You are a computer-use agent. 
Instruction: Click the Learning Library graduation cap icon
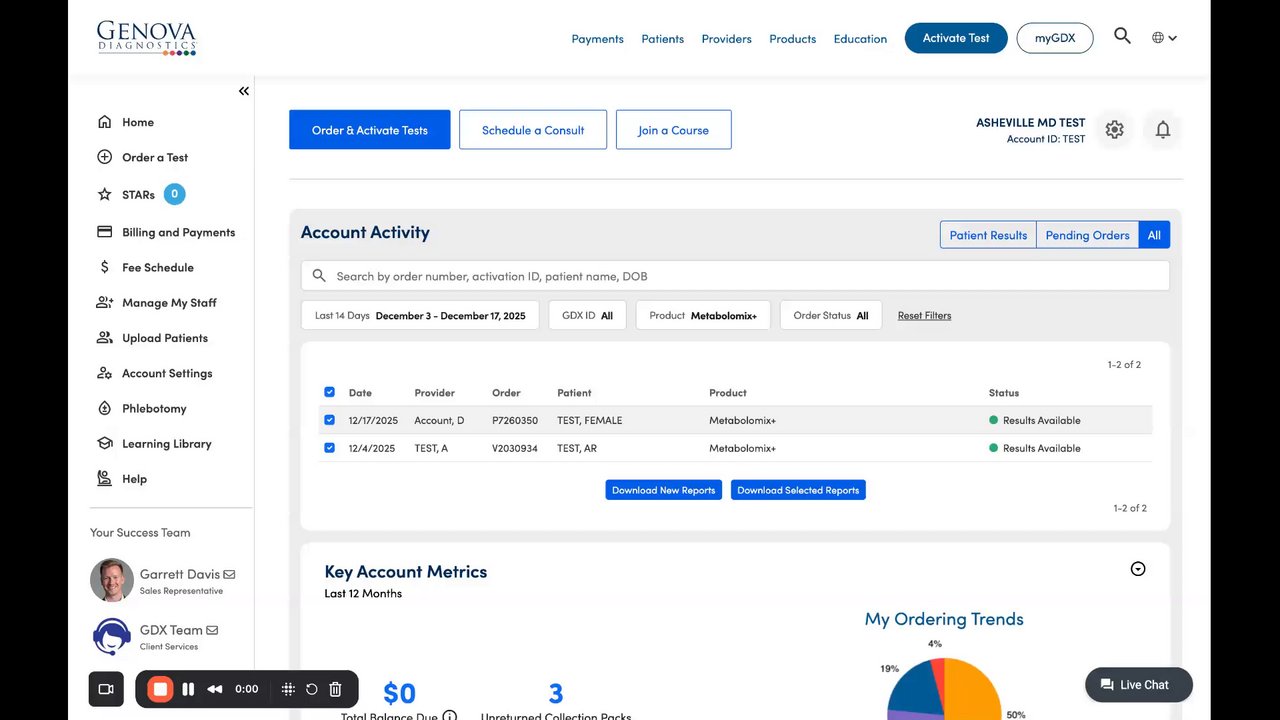(104, 443)
